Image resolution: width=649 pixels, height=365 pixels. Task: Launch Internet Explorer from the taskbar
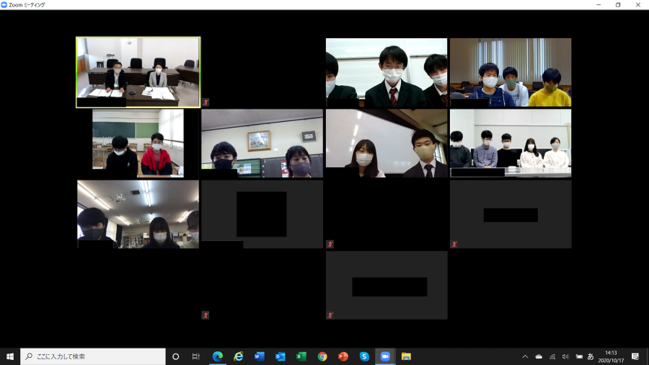pyautogui.click(x=238, y=356)
